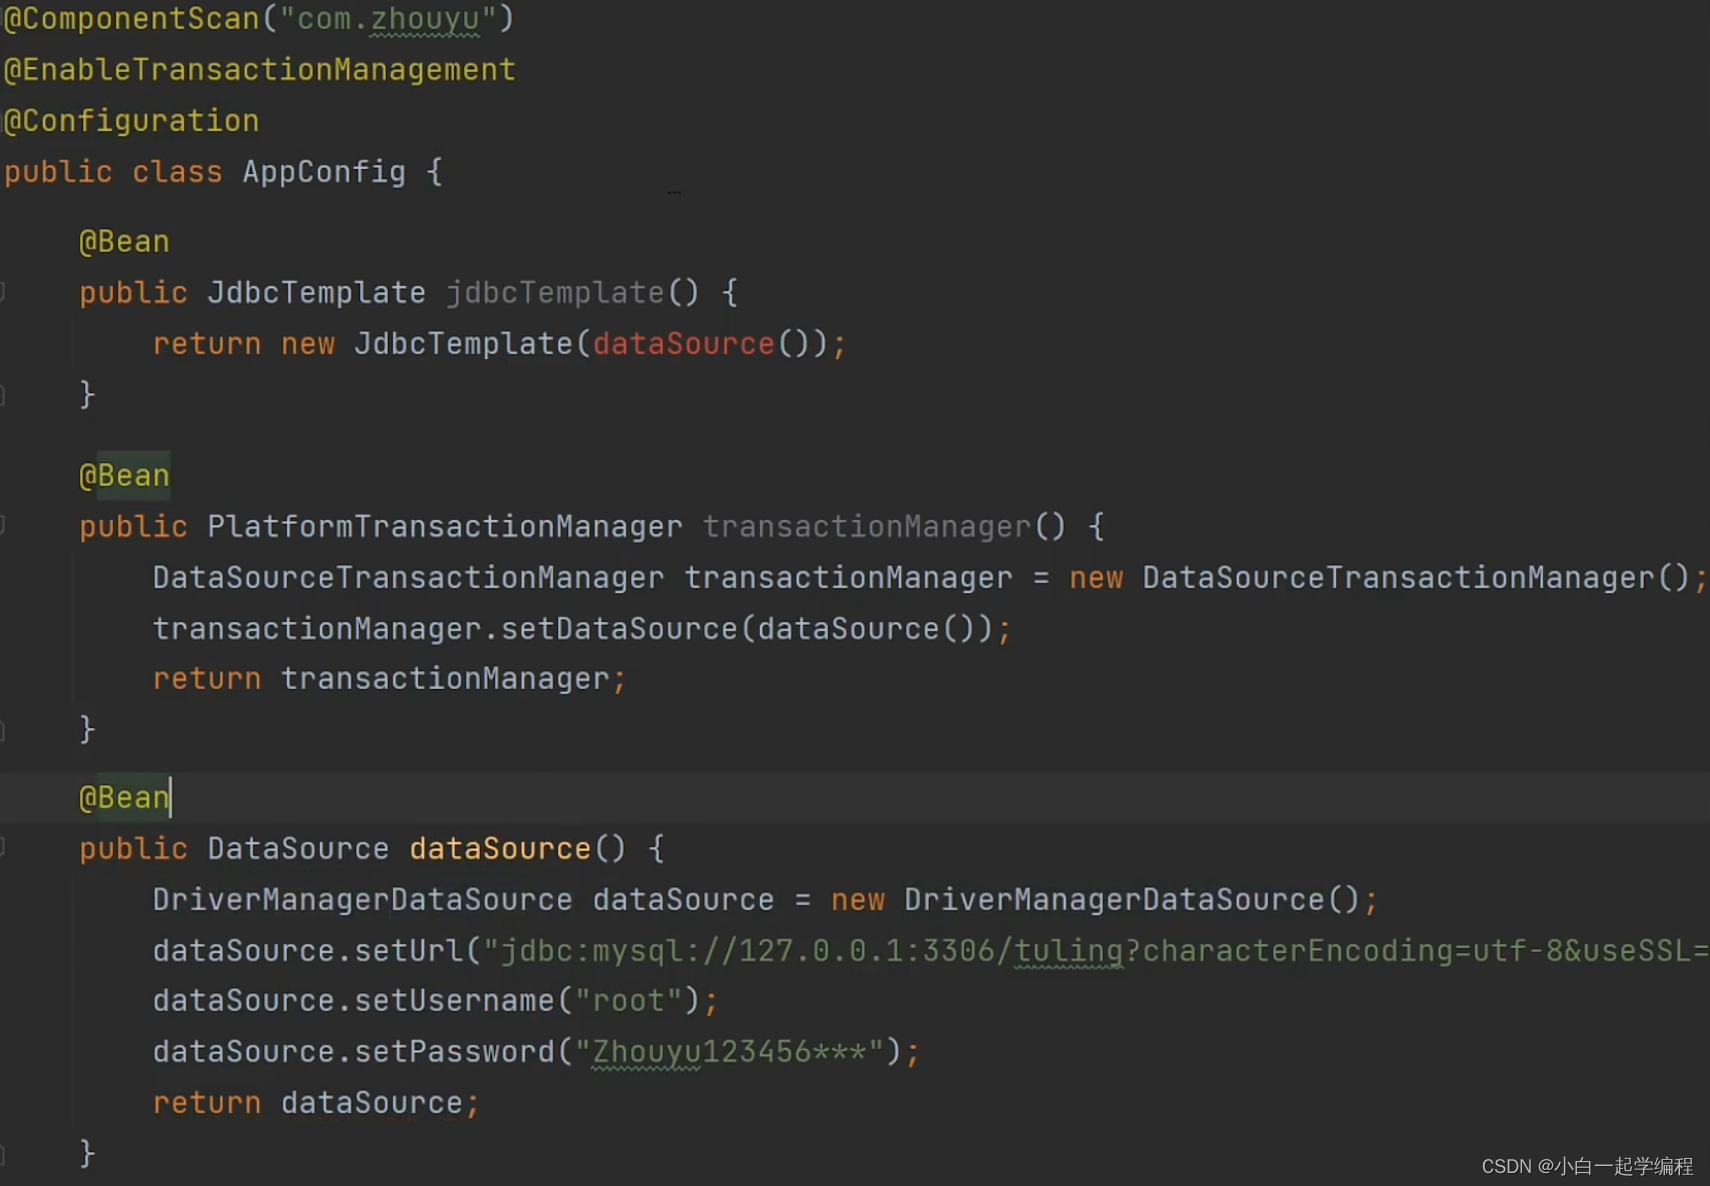This screenshot has width=1710, height=1186.
Task: Click @Bean above the transactionManager method
Action: (x=124, y=476)
